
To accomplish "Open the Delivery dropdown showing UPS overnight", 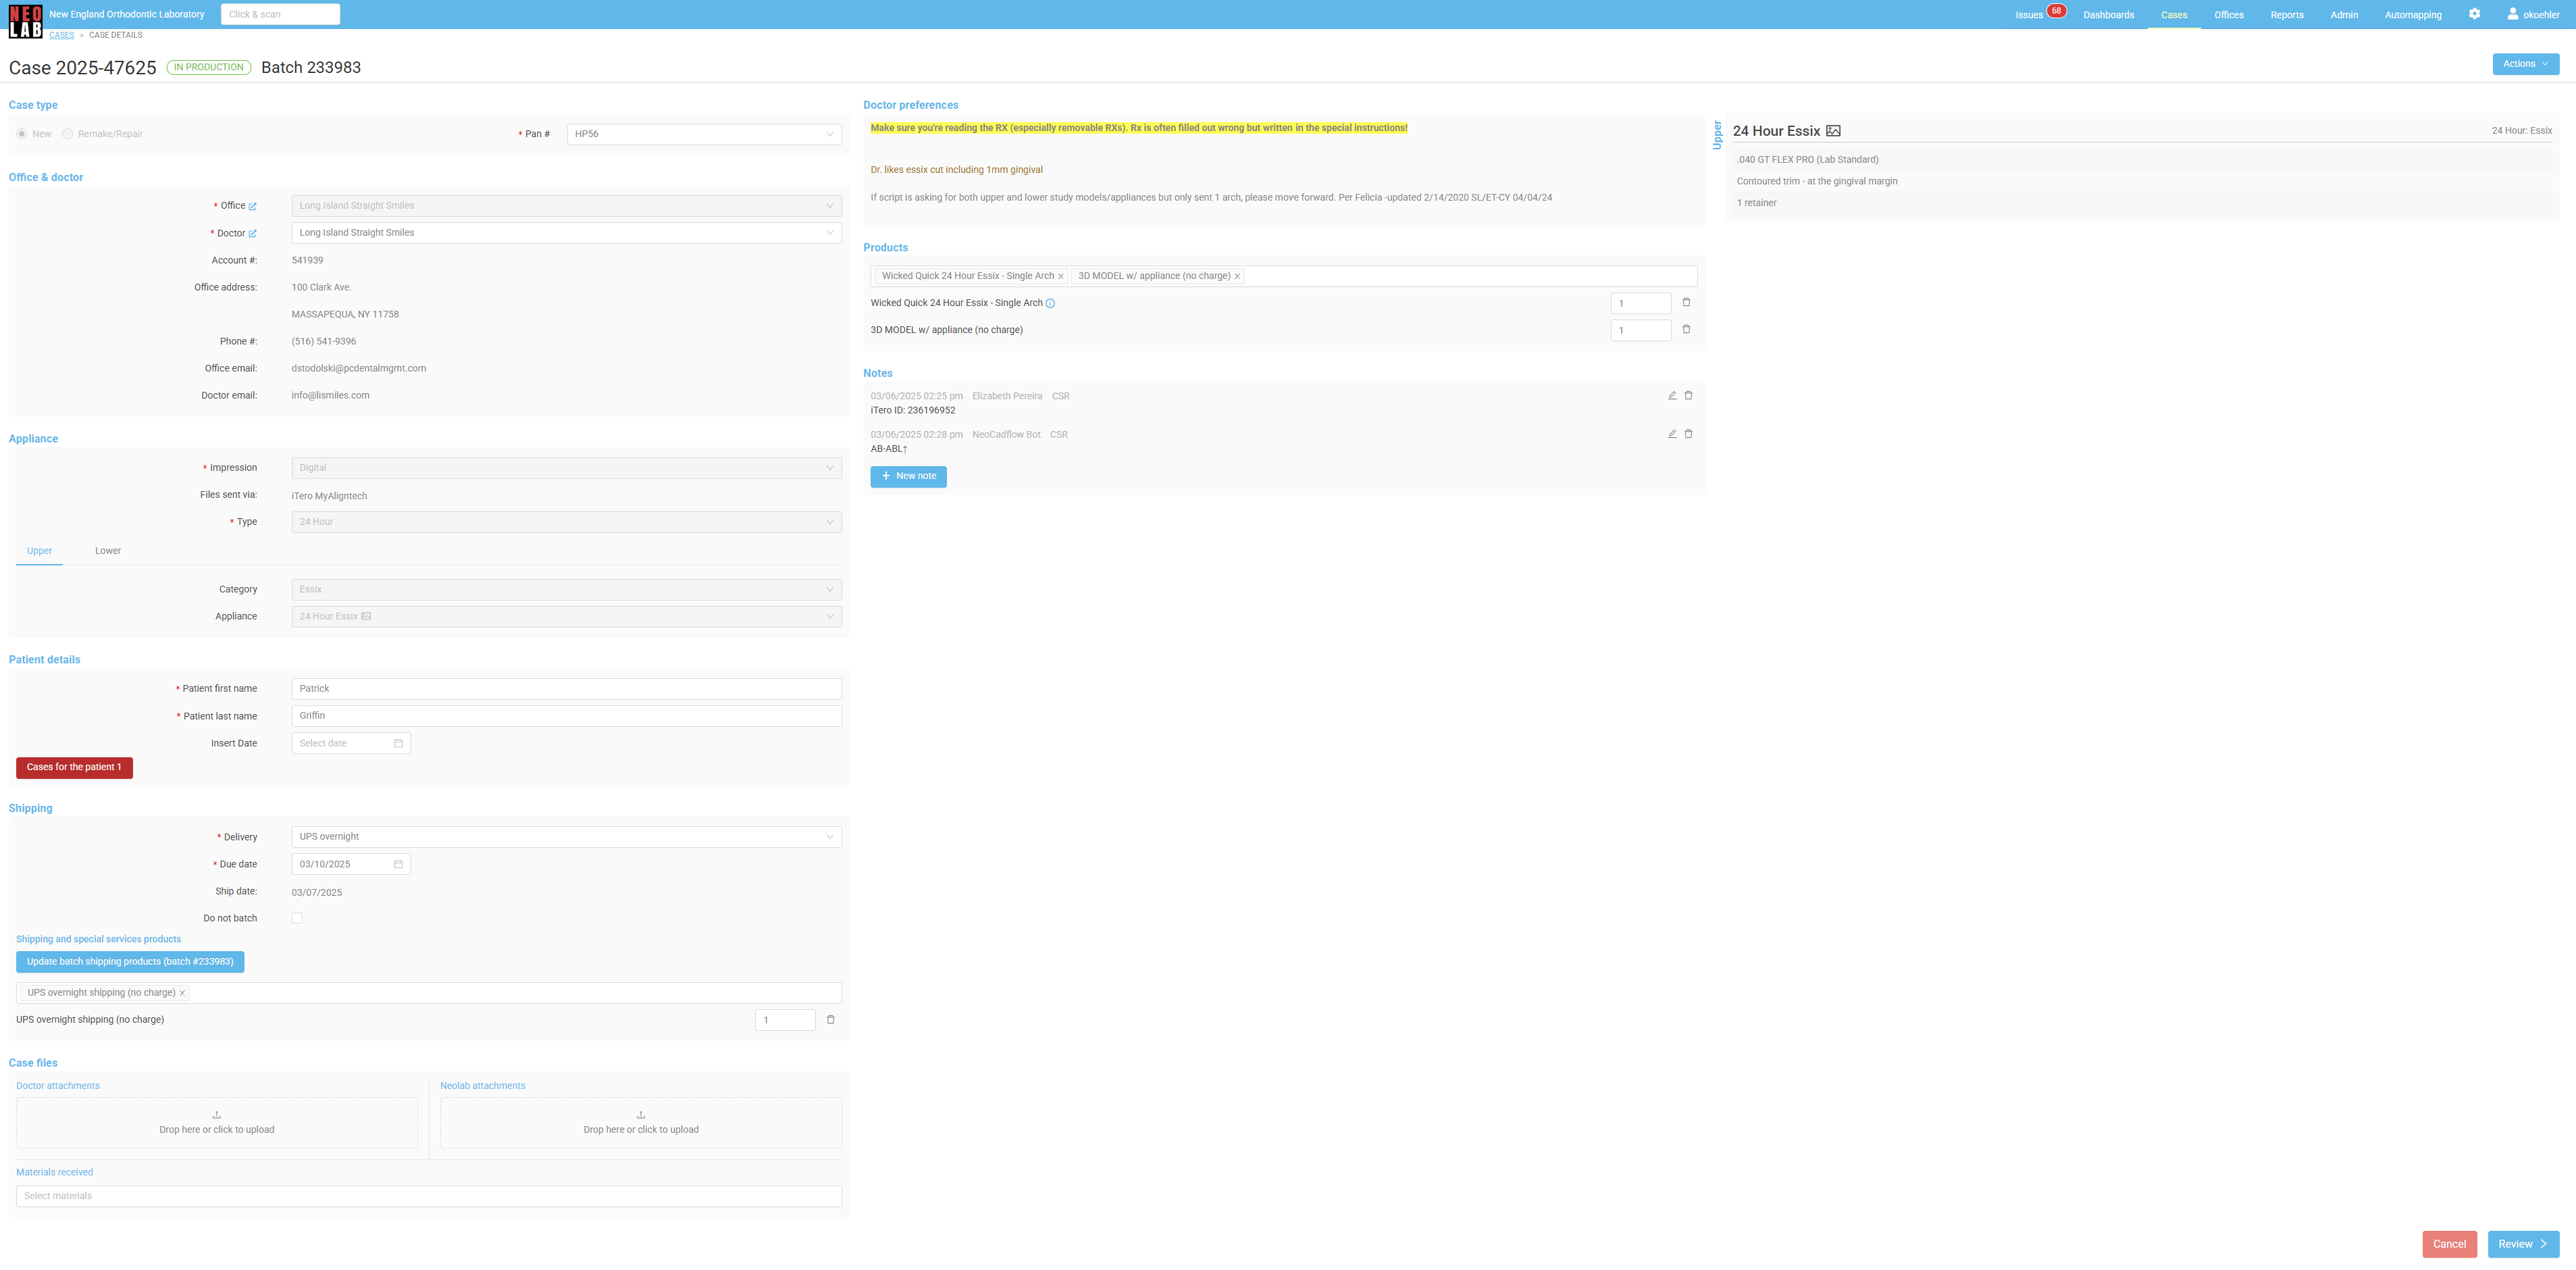I will pos(566,837).
